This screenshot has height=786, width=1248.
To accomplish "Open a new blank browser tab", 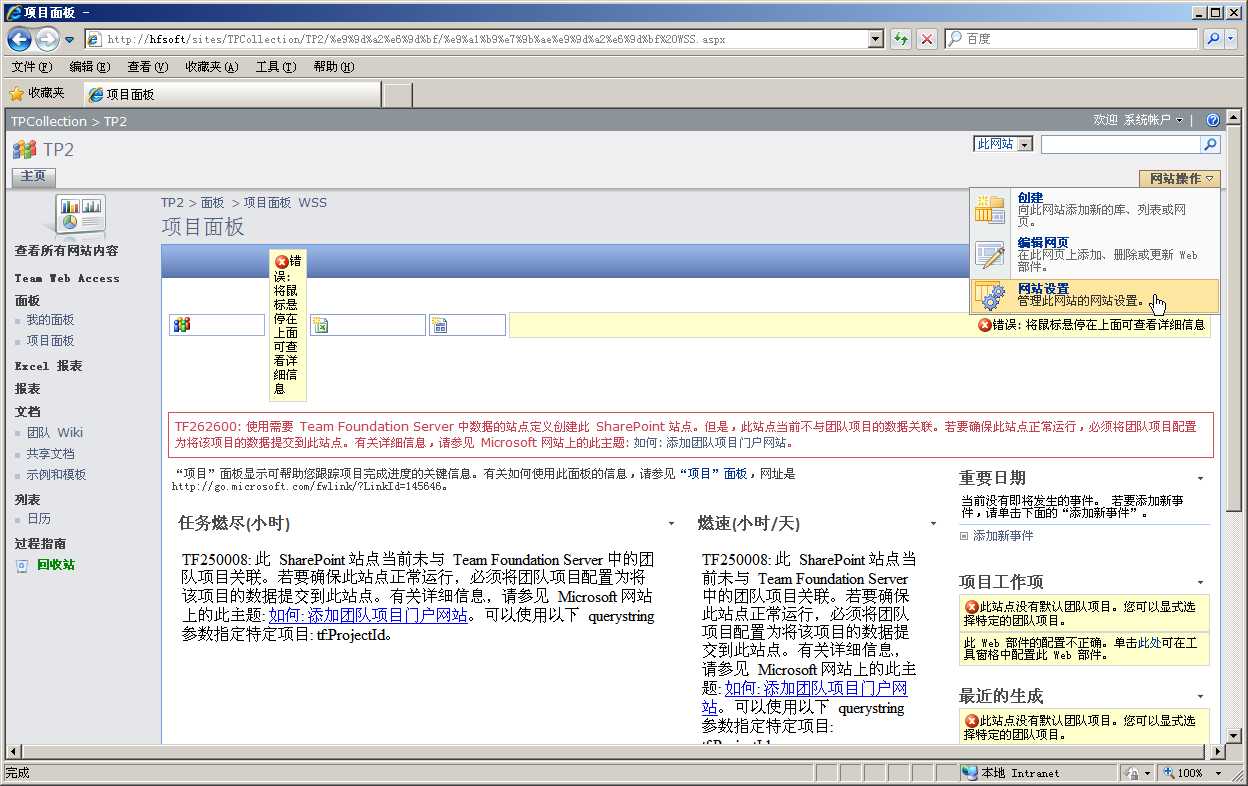I will tap(398, 95).
